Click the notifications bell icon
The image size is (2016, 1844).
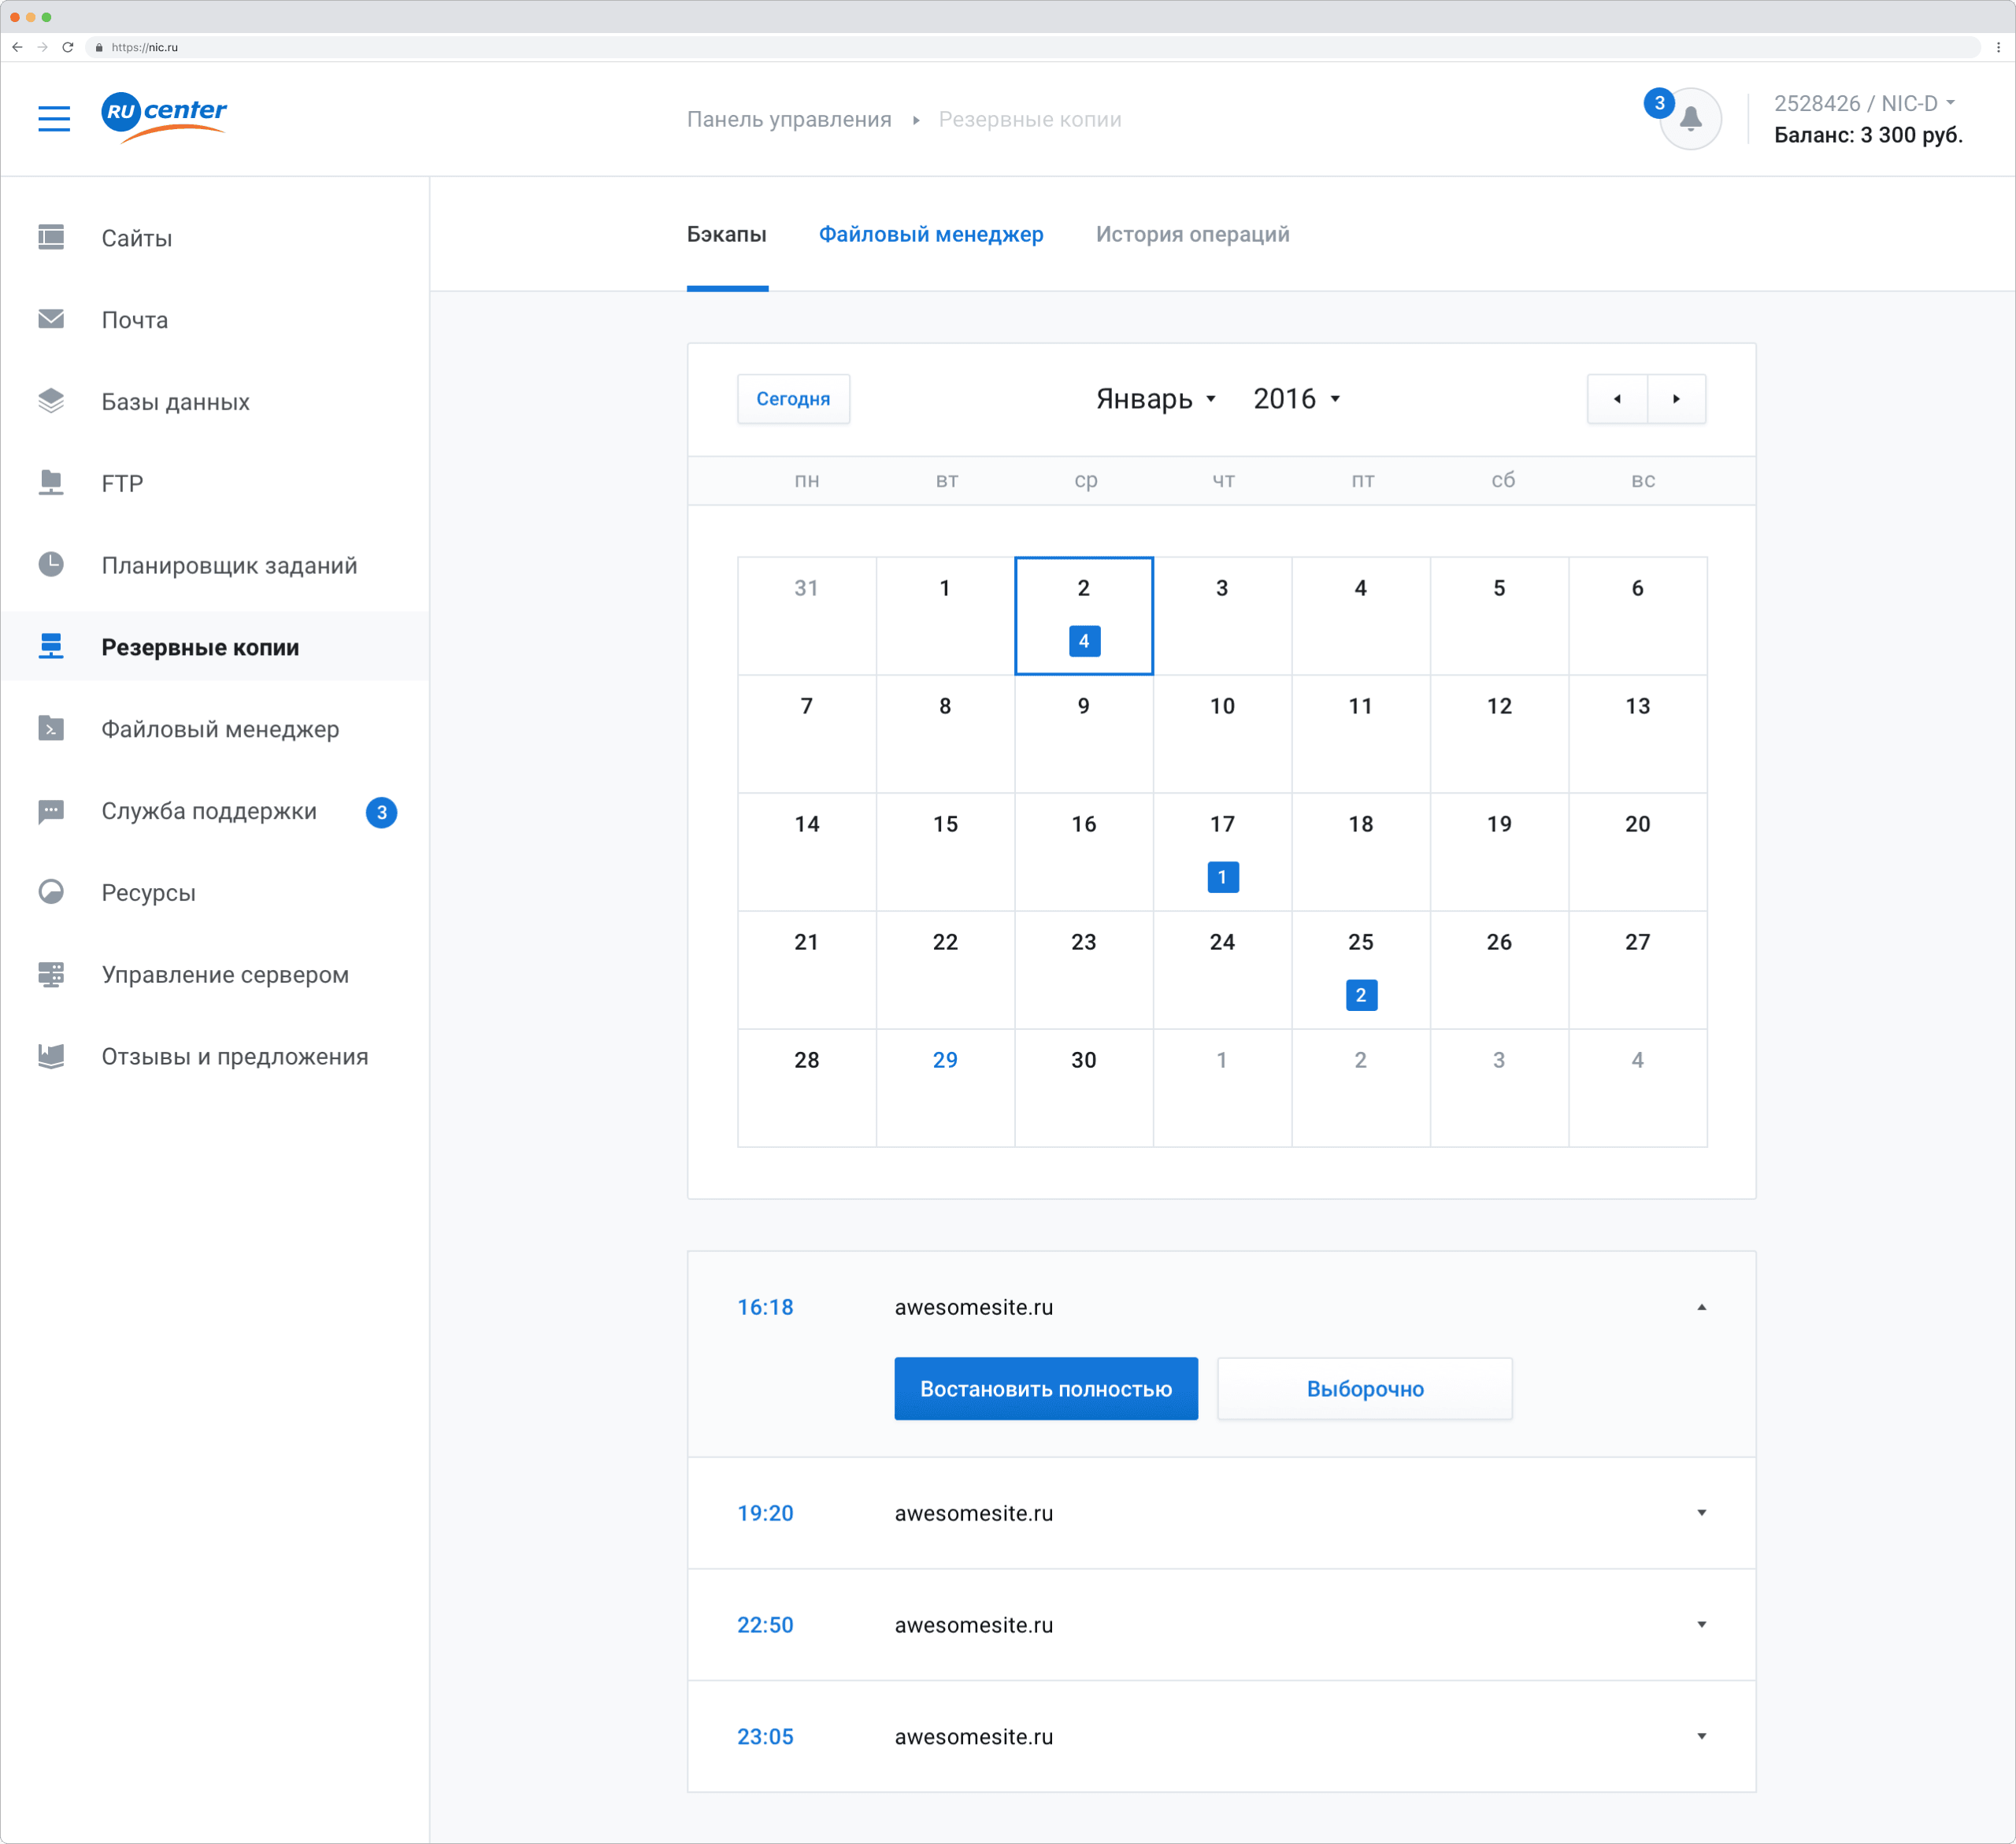[1690, 119]
